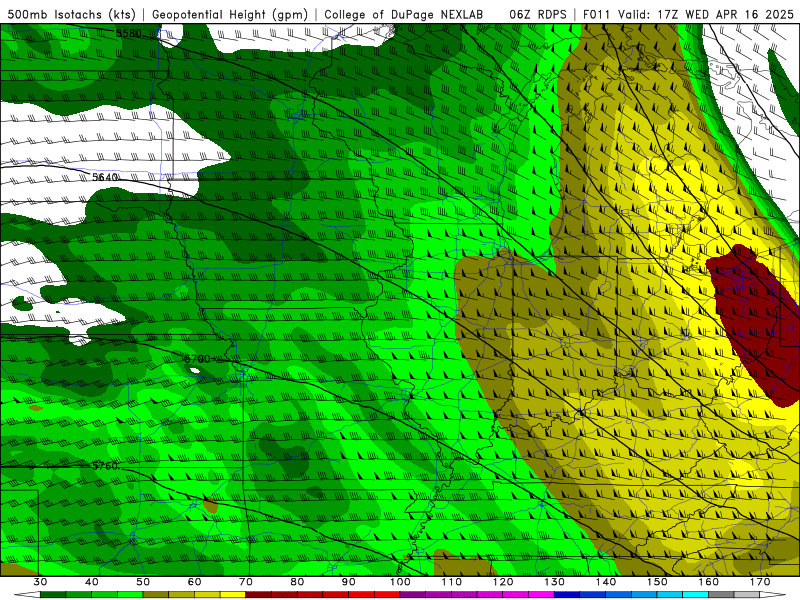Click the 140 value on the color scale
The image size is (800, 600).
pos(606,582)
